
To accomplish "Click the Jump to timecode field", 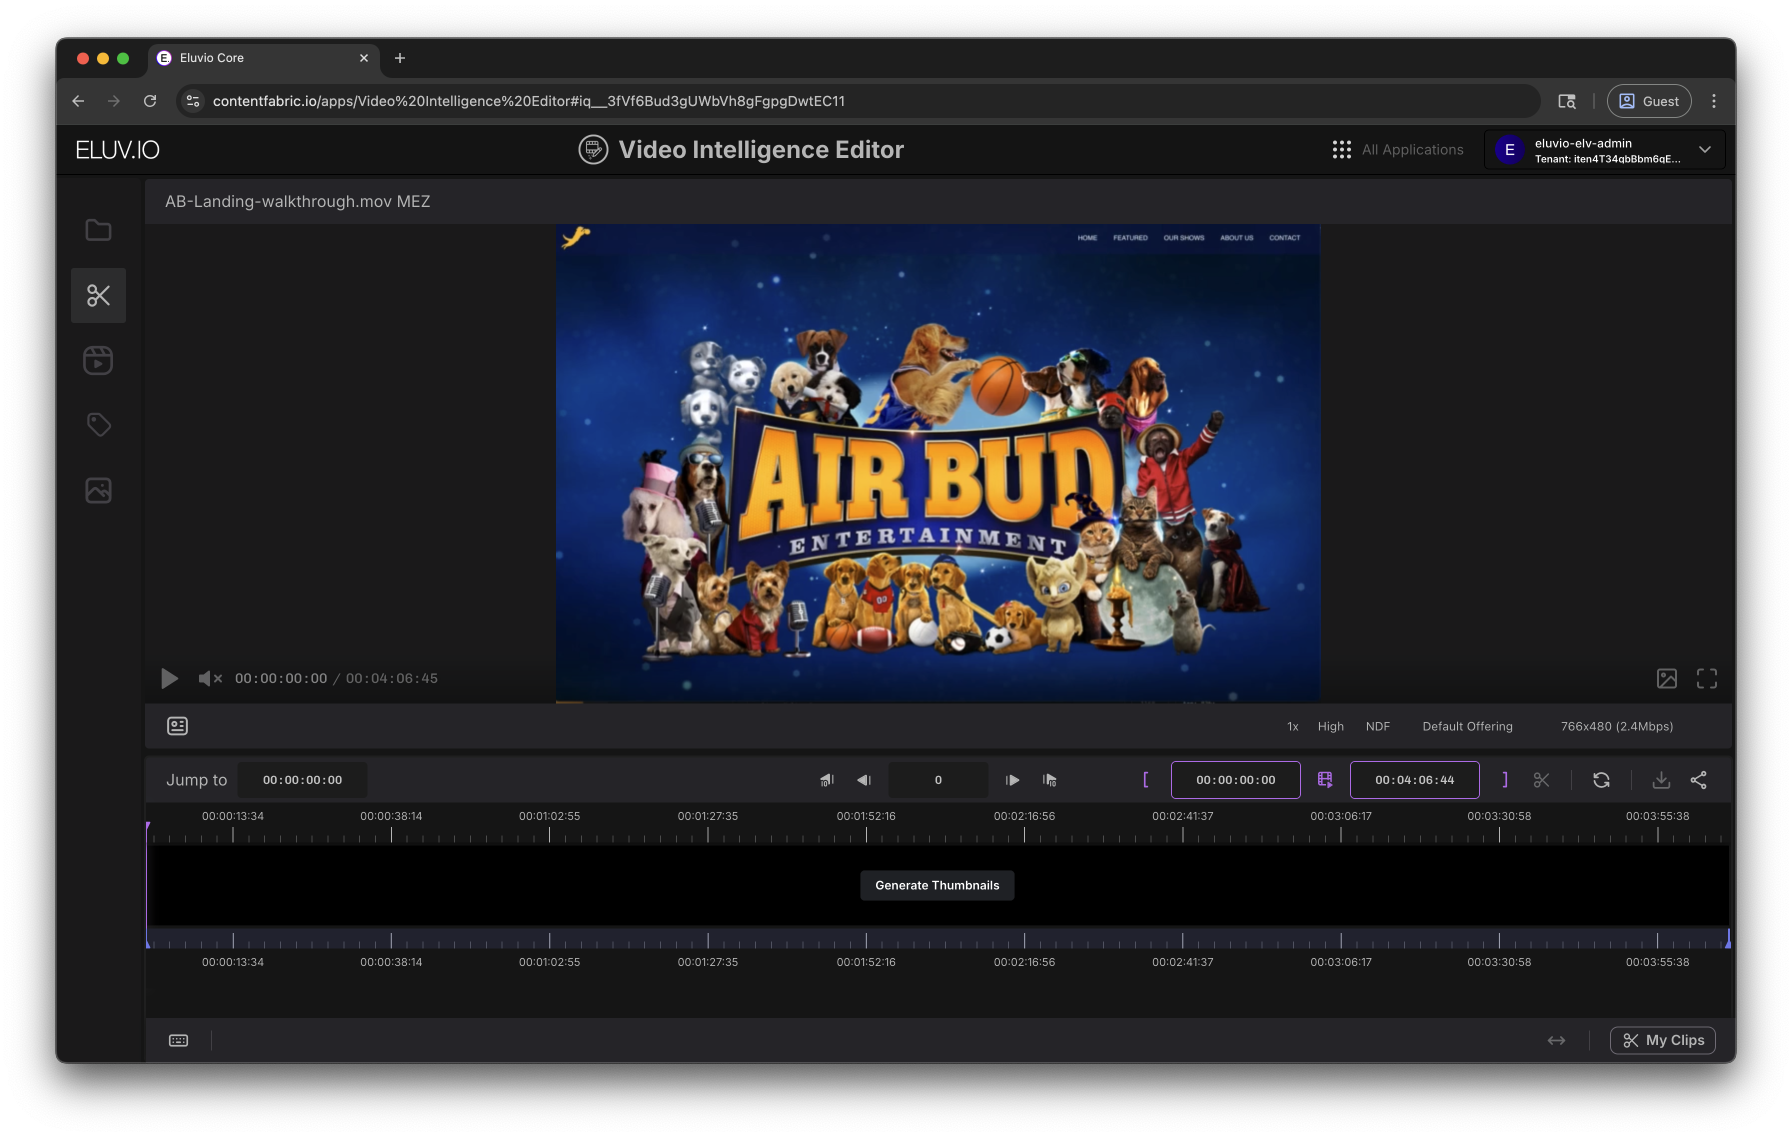I will (302, 780).
